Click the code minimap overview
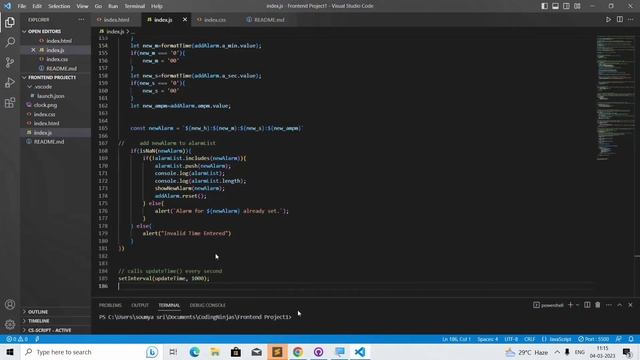The width and height of the screenshot is (640, 360). tap(615, 98)
